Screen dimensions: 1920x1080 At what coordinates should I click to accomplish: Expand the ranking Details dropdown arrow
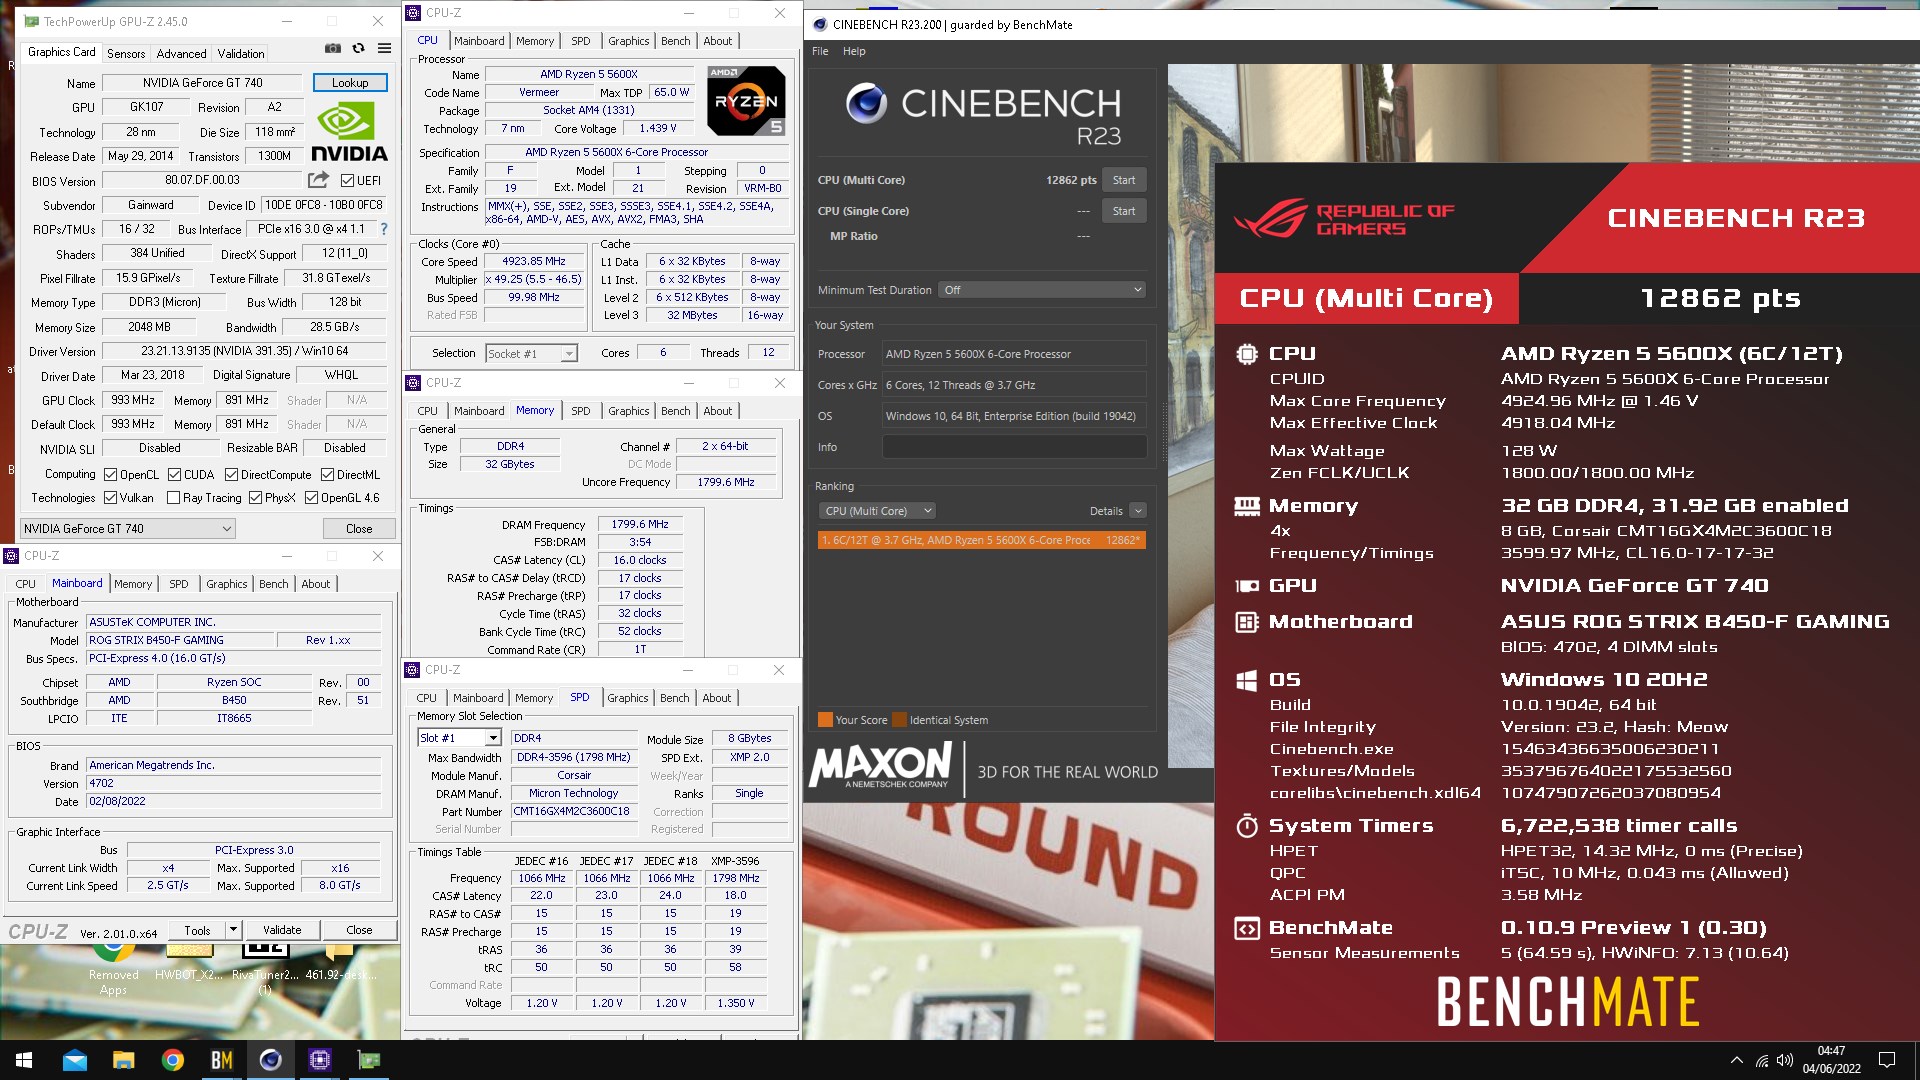click(x=1137, y=511)
